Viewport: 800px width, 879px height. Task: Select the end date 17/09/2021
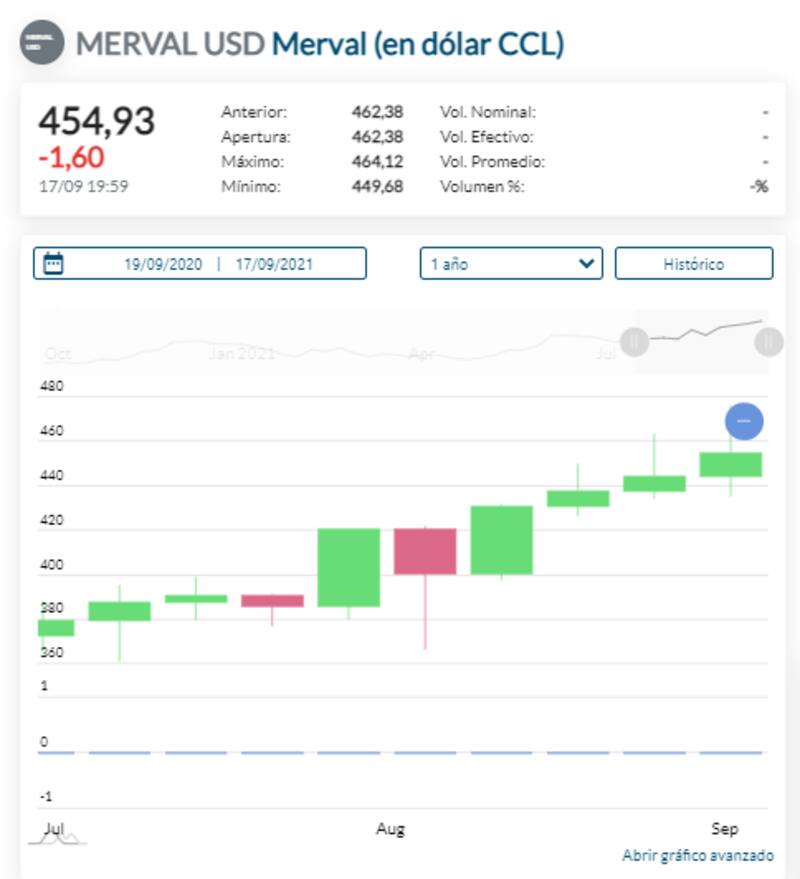tap(274, 264)
